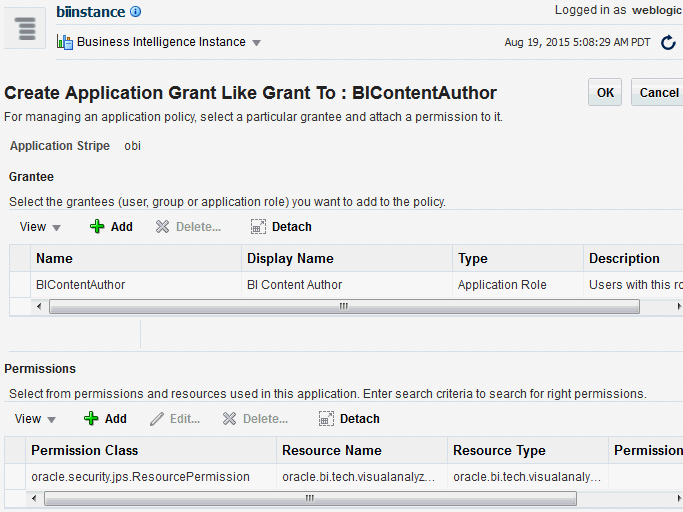Click the pencil Edit in Permissions toolbar
The width and height of the screenshot is (683, 512).
[175, 419]
